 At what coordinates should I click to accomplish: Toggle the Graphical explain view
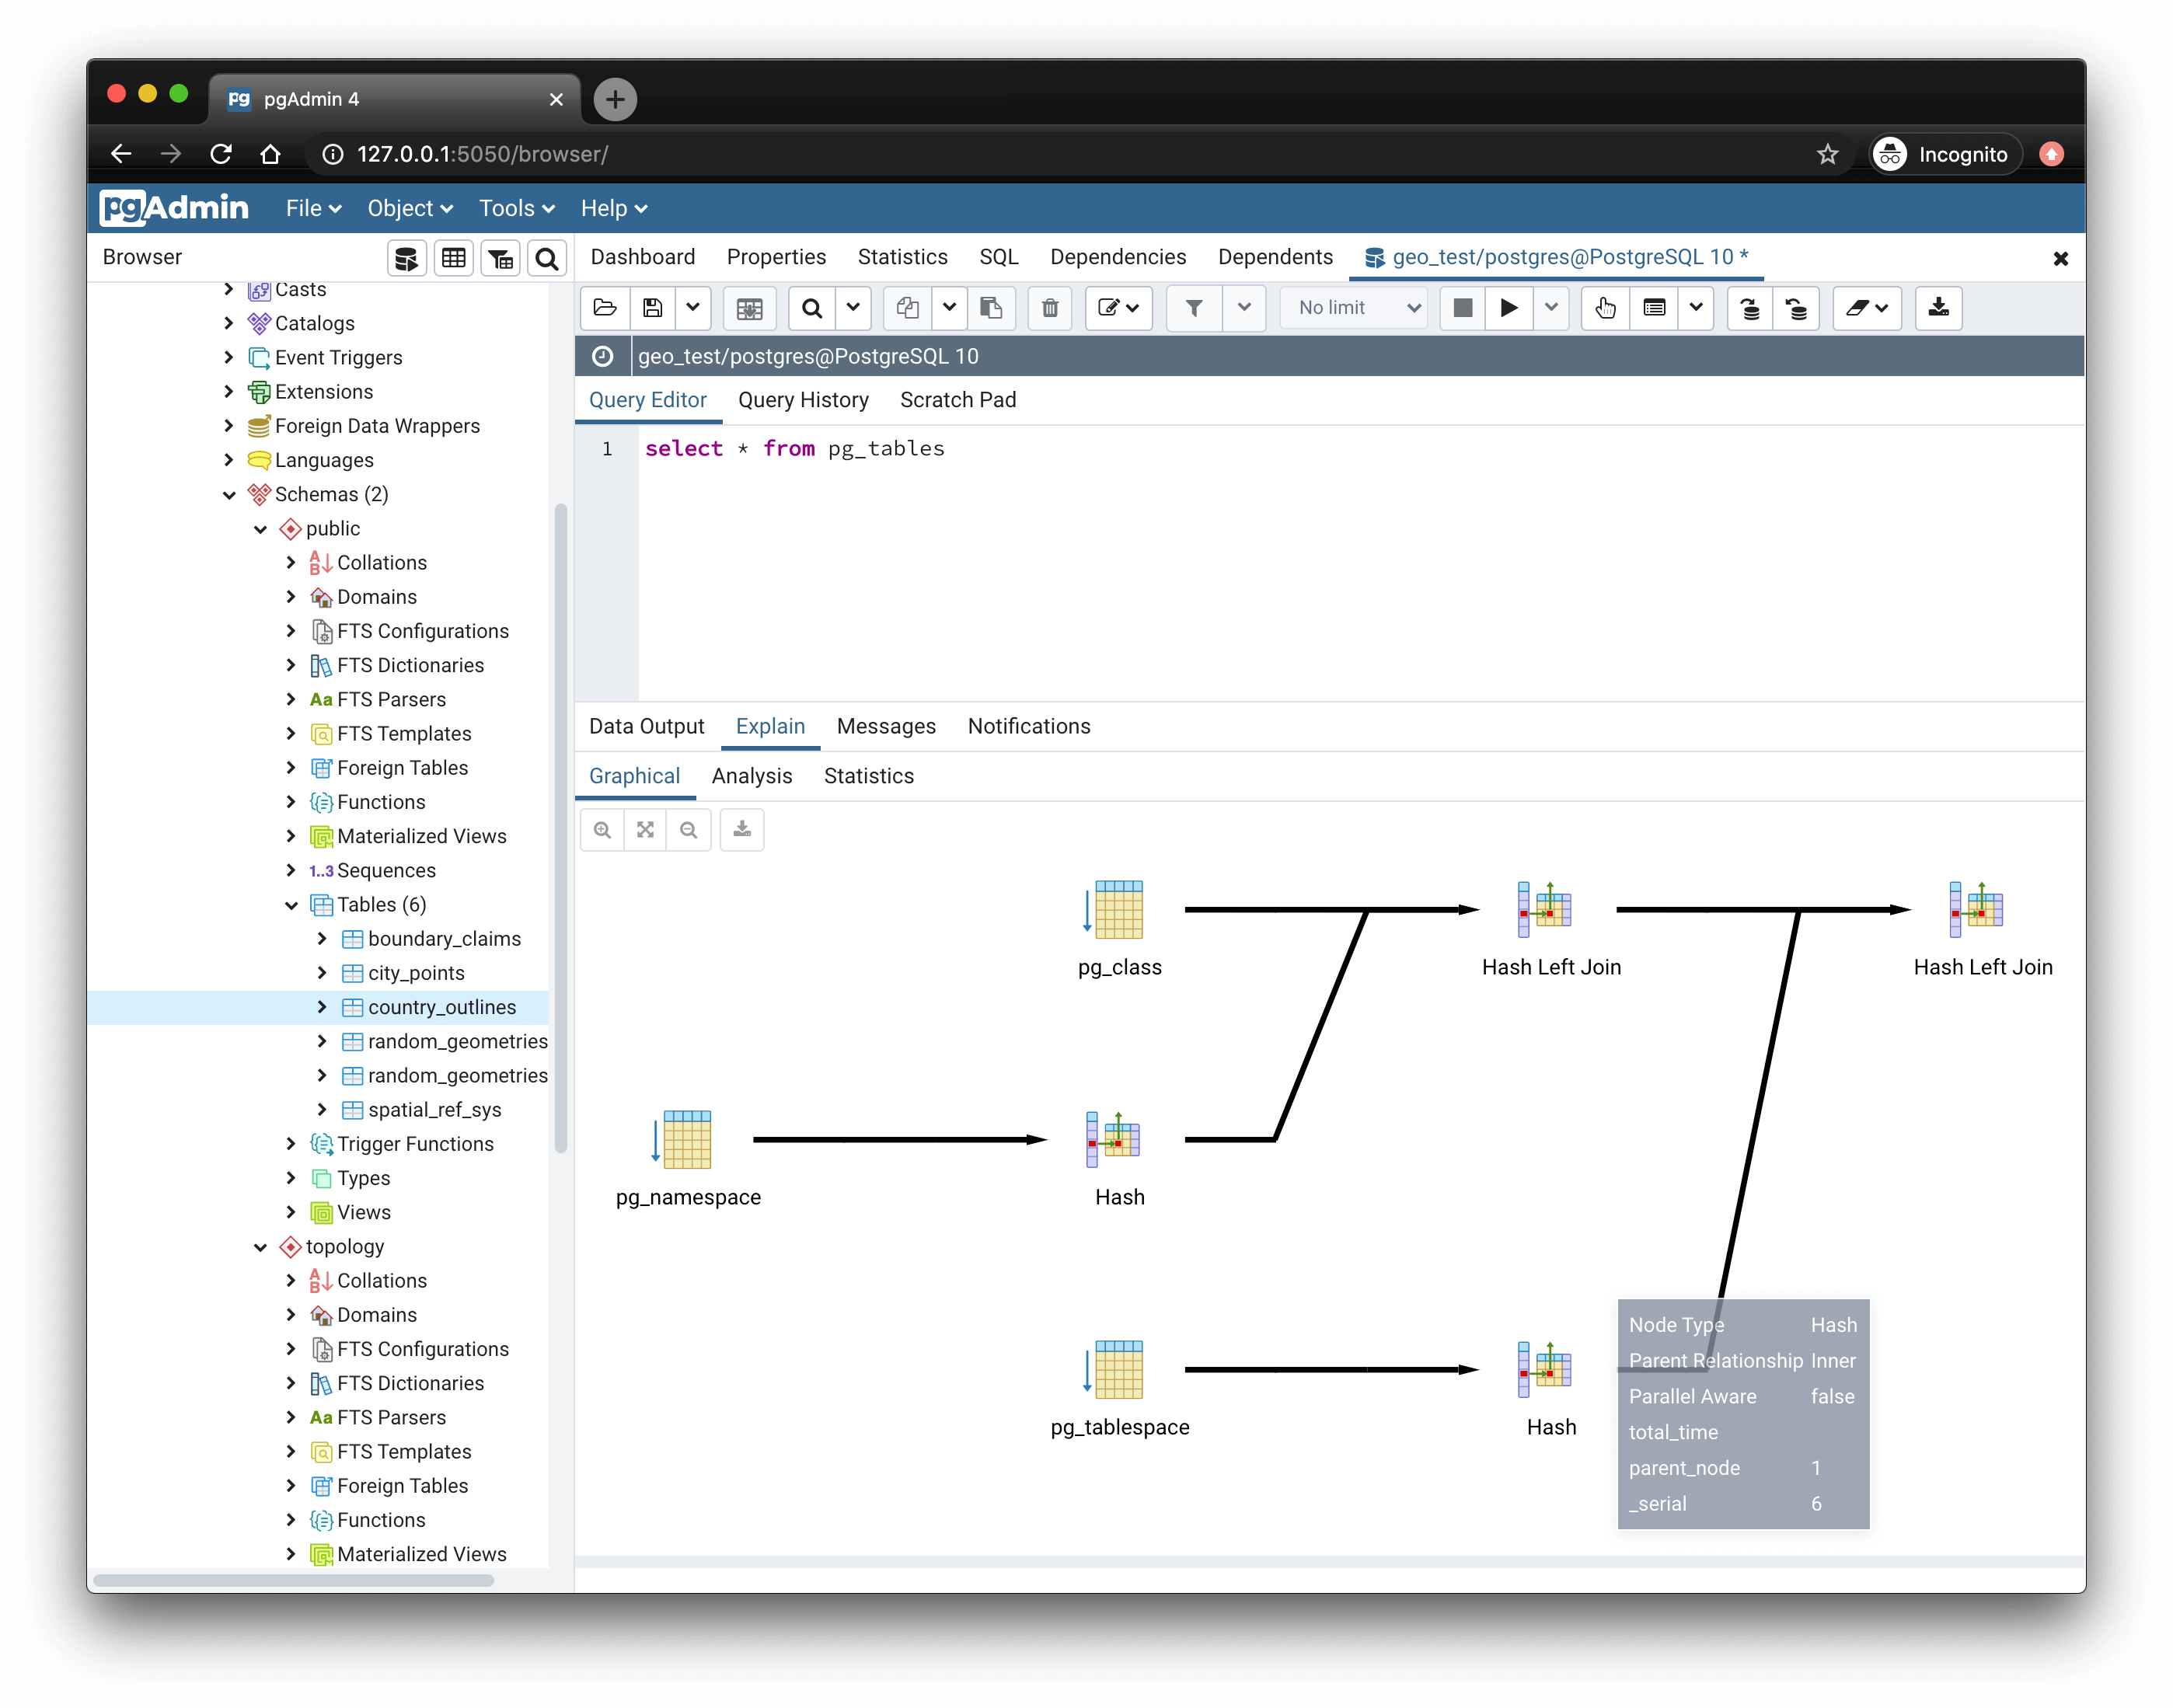pos(633,774)
